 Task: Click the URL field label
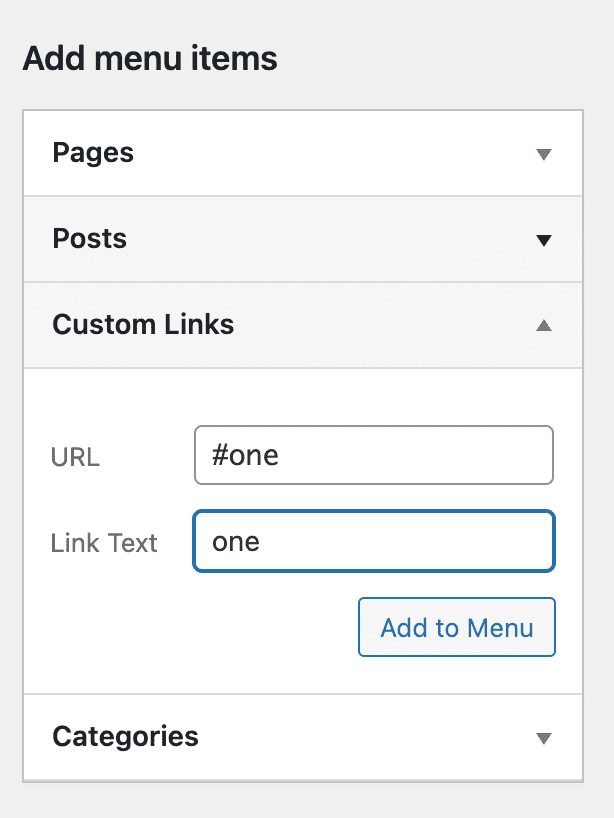tap(75, 457)
